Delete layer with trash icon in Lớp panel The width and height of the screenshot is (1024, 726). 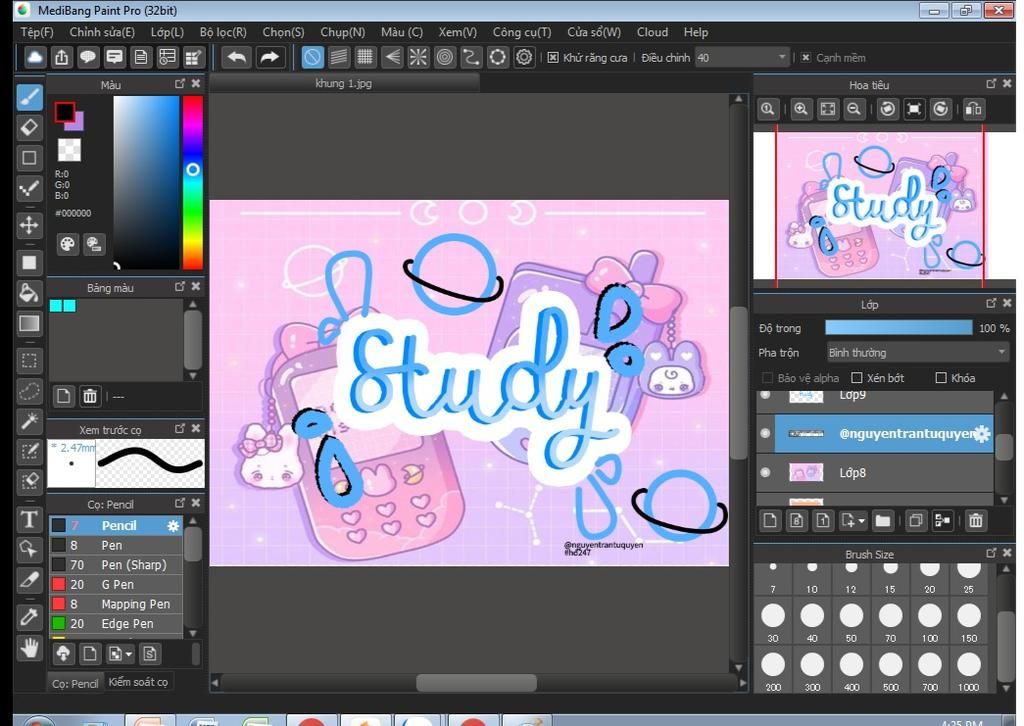point(976,520)
